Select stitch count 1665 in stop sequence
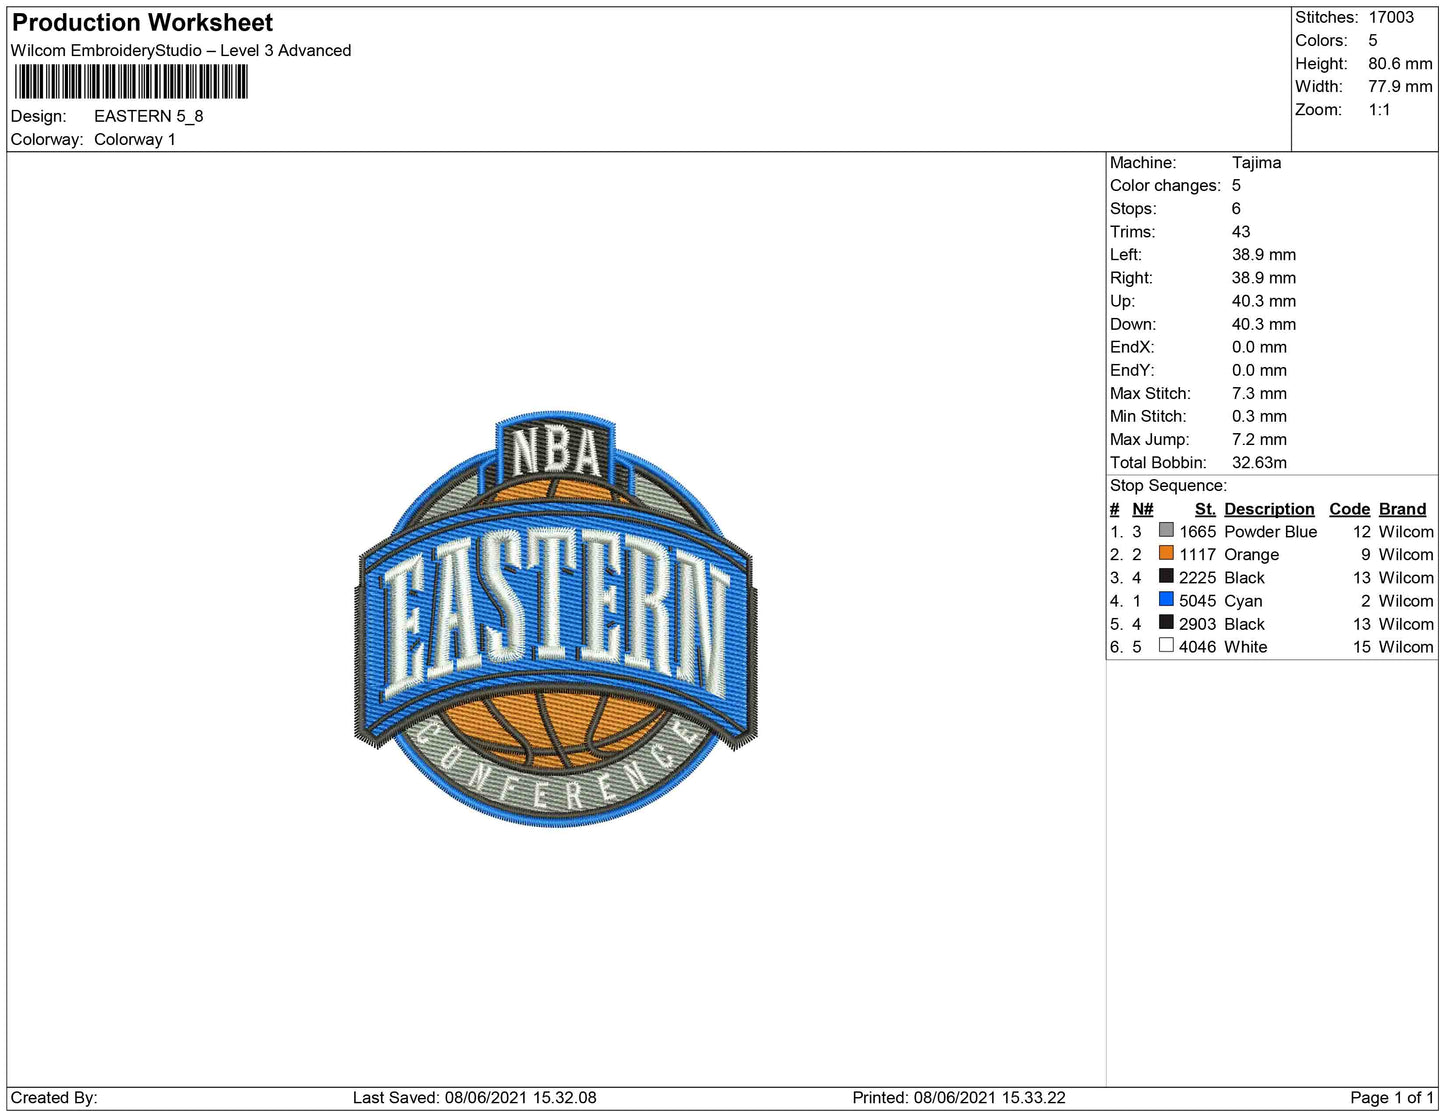This screenshot has width=1445, height=1112. pos(1197,531)
